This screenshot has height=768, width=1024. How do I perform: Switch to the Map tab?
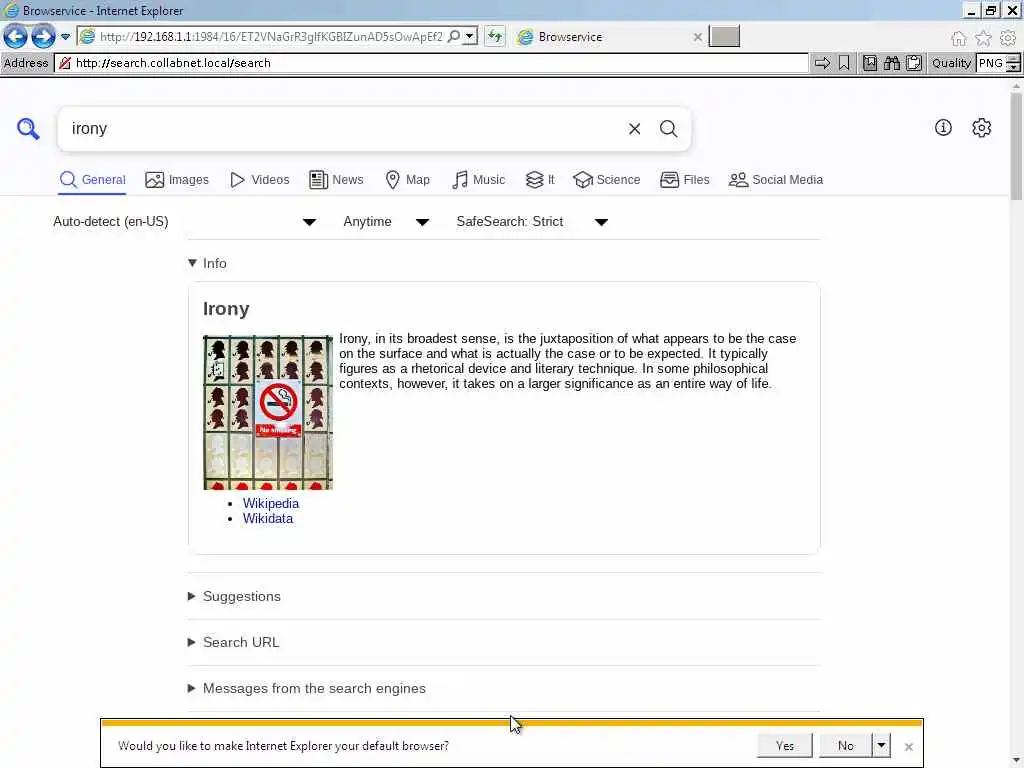pyautogui.click(x=408, y=180)
